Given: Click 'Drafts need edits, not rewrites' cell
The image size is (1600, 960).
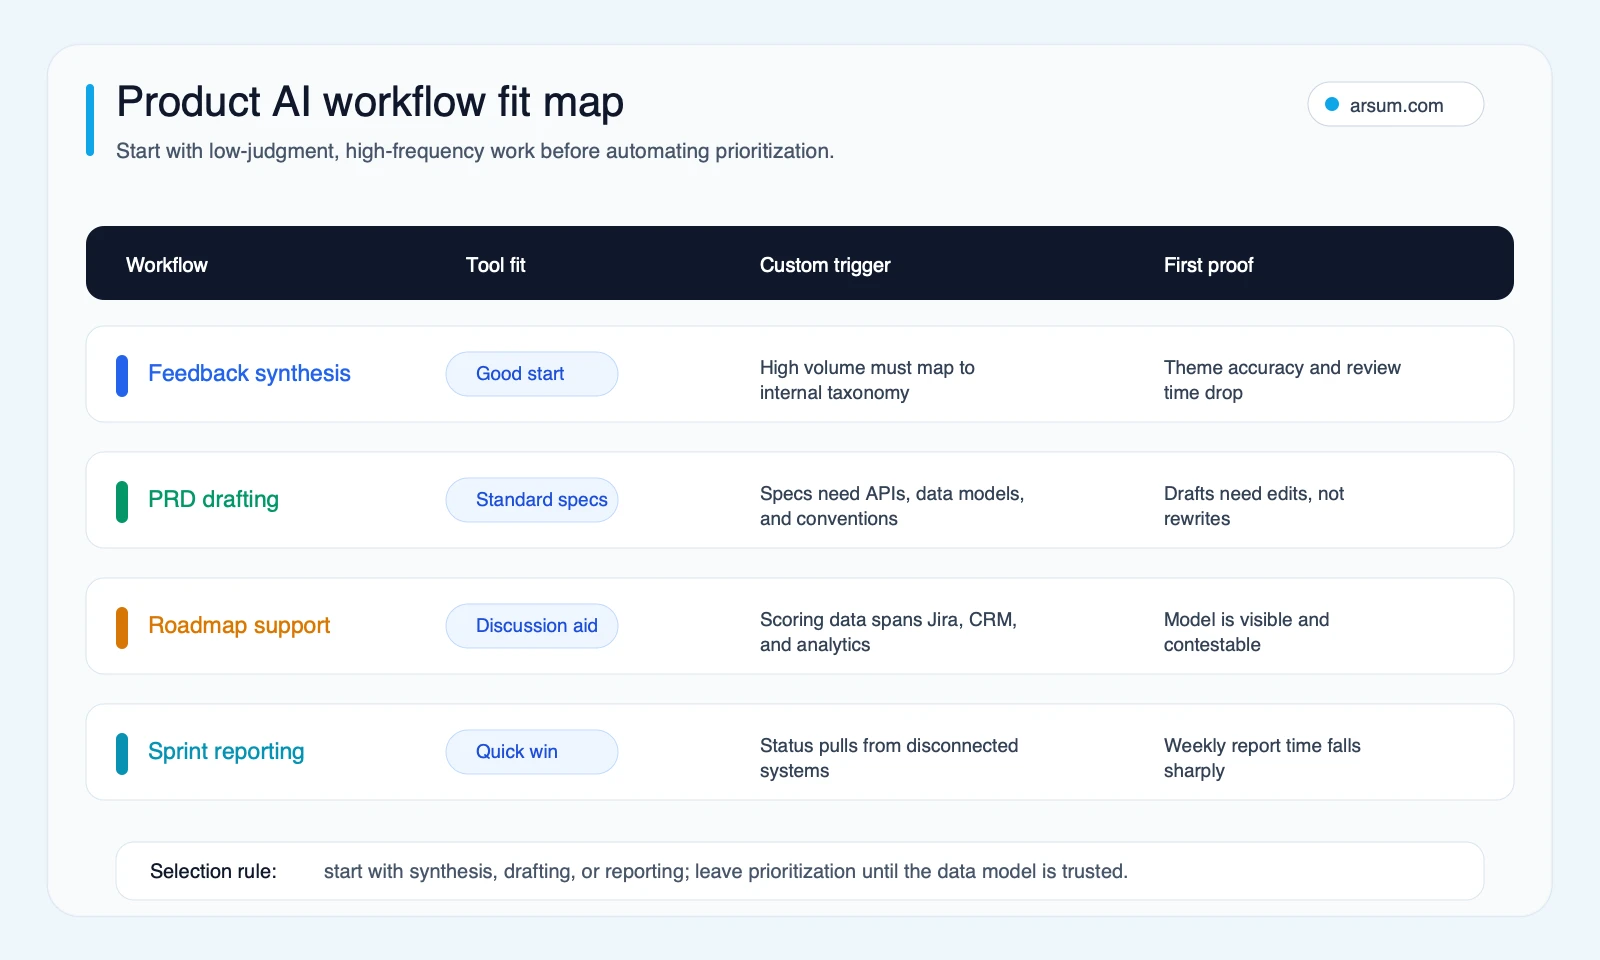Looking at the screenshot, I should (1254, 506).
